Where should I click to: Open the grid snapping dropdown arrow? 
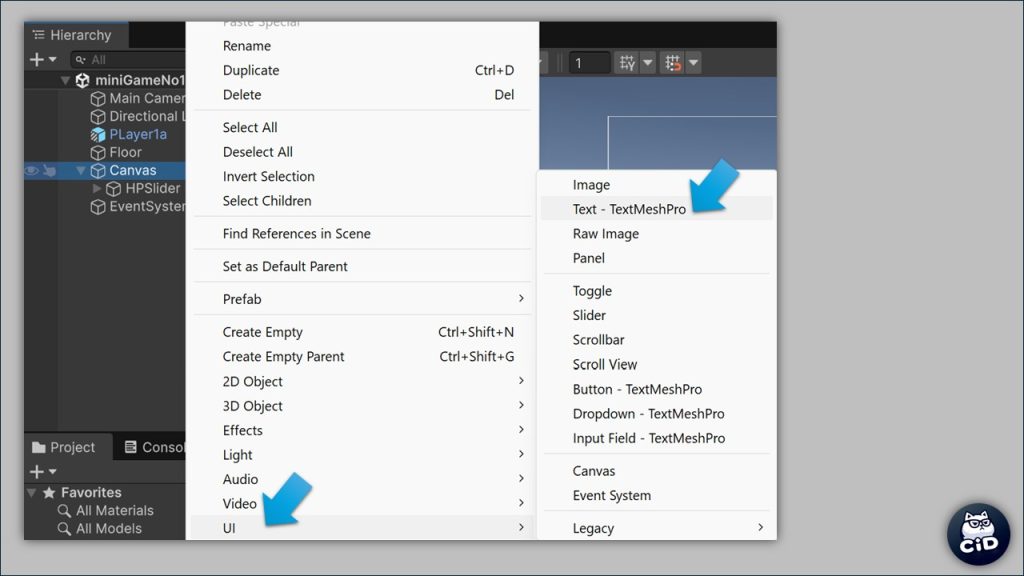pyautogui.click(x=694, y=63)
